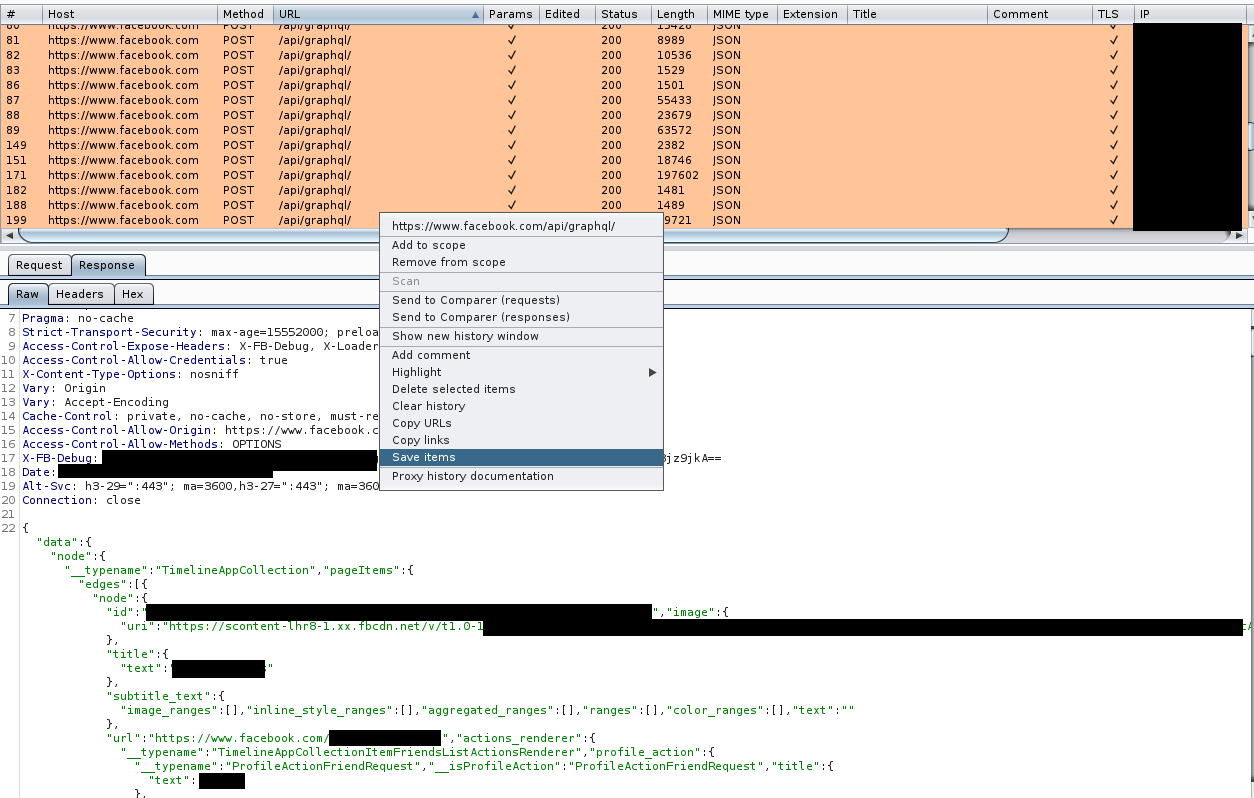The height and width of the screenshot is (798, 1254).
Task: Click the facebook graphql URL menu header
Action: click(x=521, y=226)
